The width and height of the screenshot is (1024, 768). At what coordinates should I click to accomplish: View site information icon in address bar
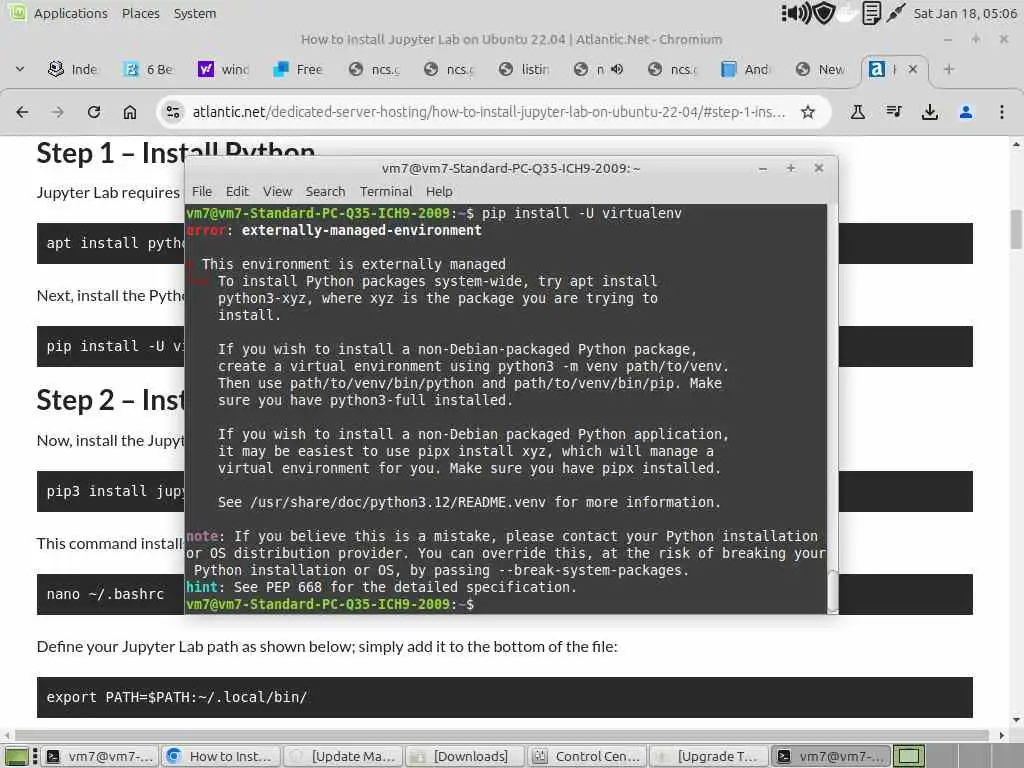coord(173,112)
